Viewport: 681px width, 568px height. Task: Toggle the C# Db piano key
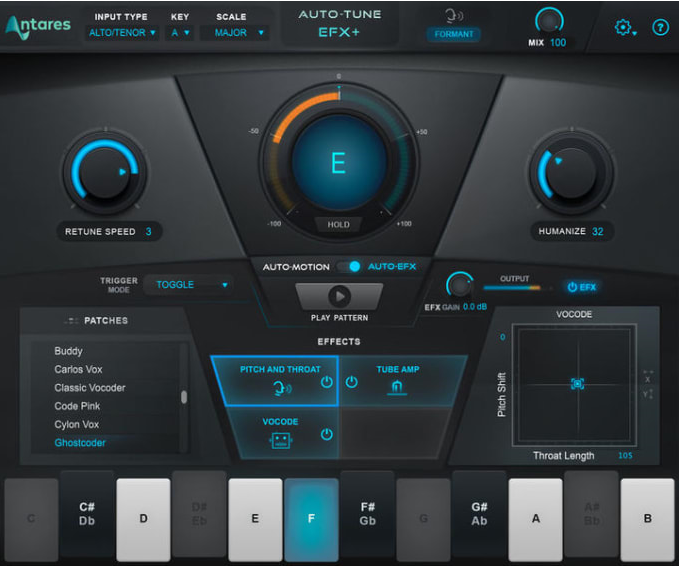pyautogui.click(x=87, y=514)
